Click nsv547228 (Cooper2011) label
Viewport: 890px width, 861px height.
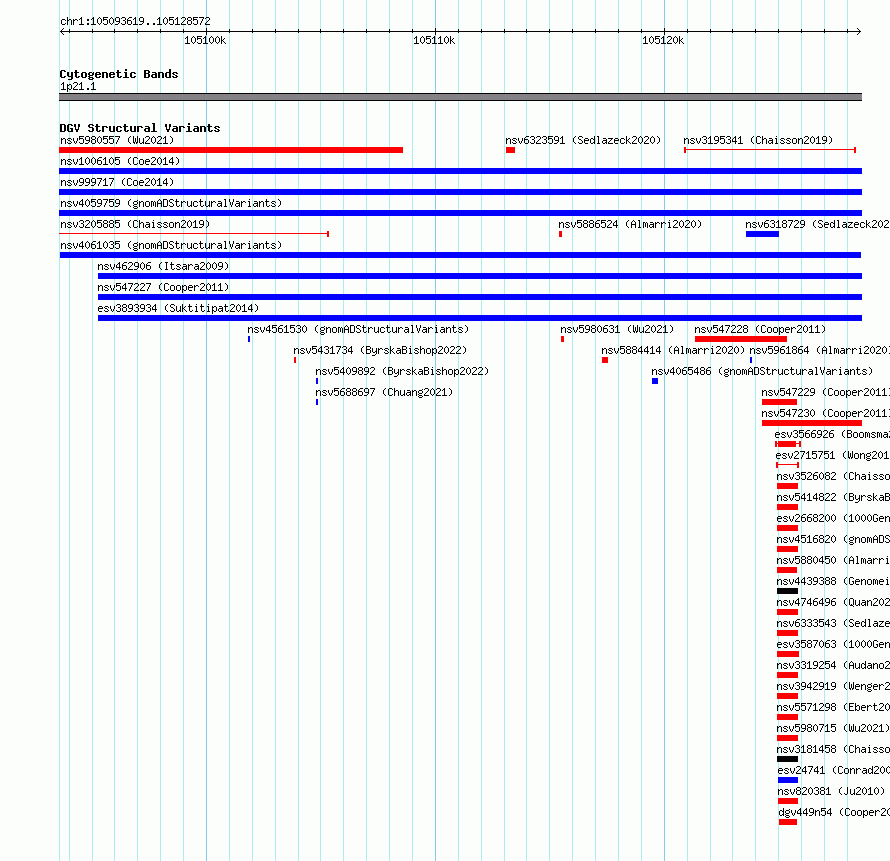(760, 329)
